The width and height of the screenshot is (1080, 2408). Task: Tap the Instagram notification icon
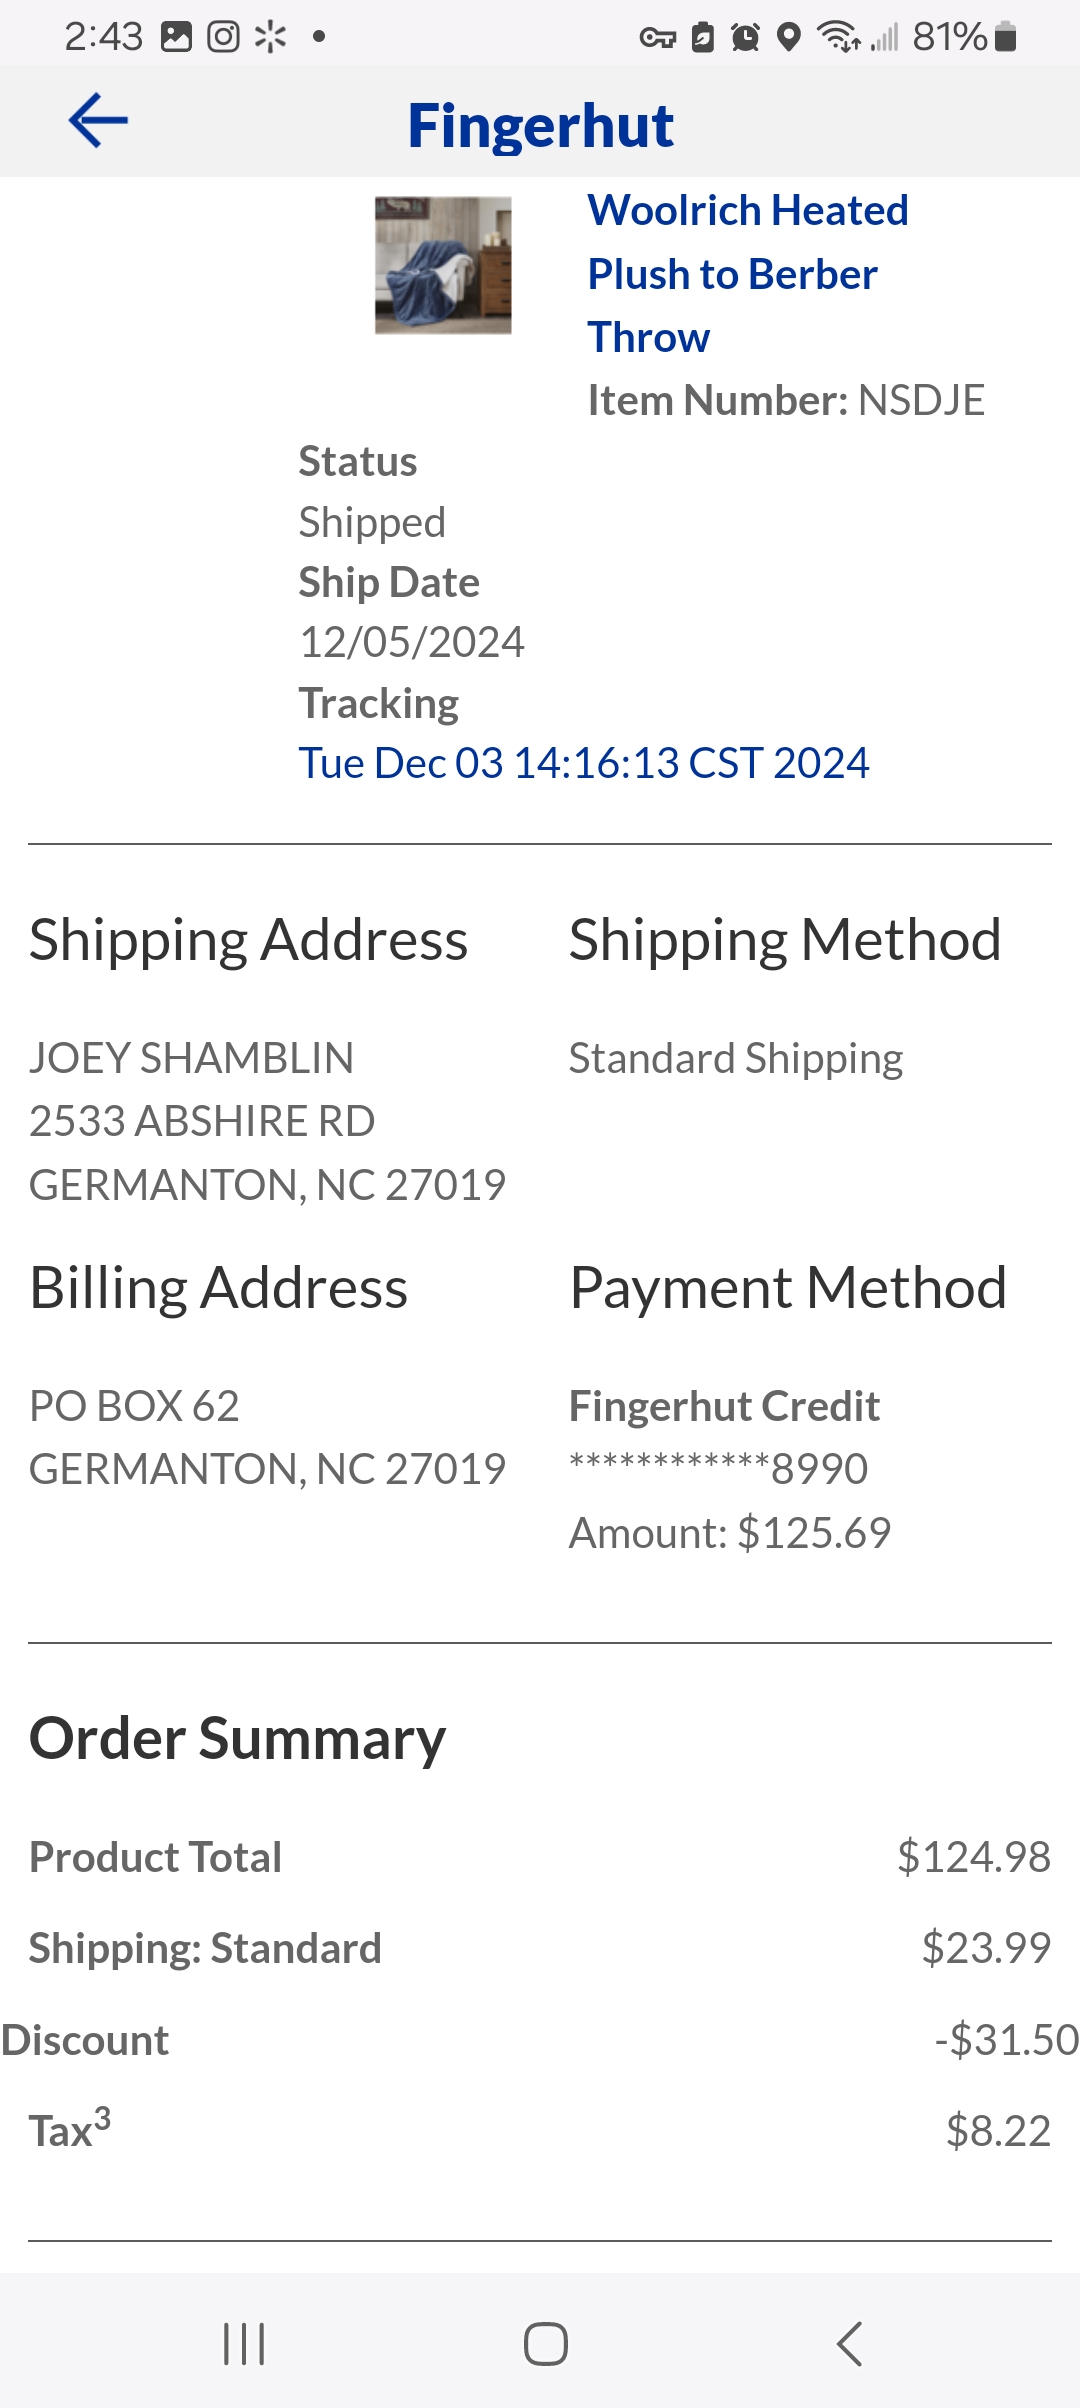(223, 37)
